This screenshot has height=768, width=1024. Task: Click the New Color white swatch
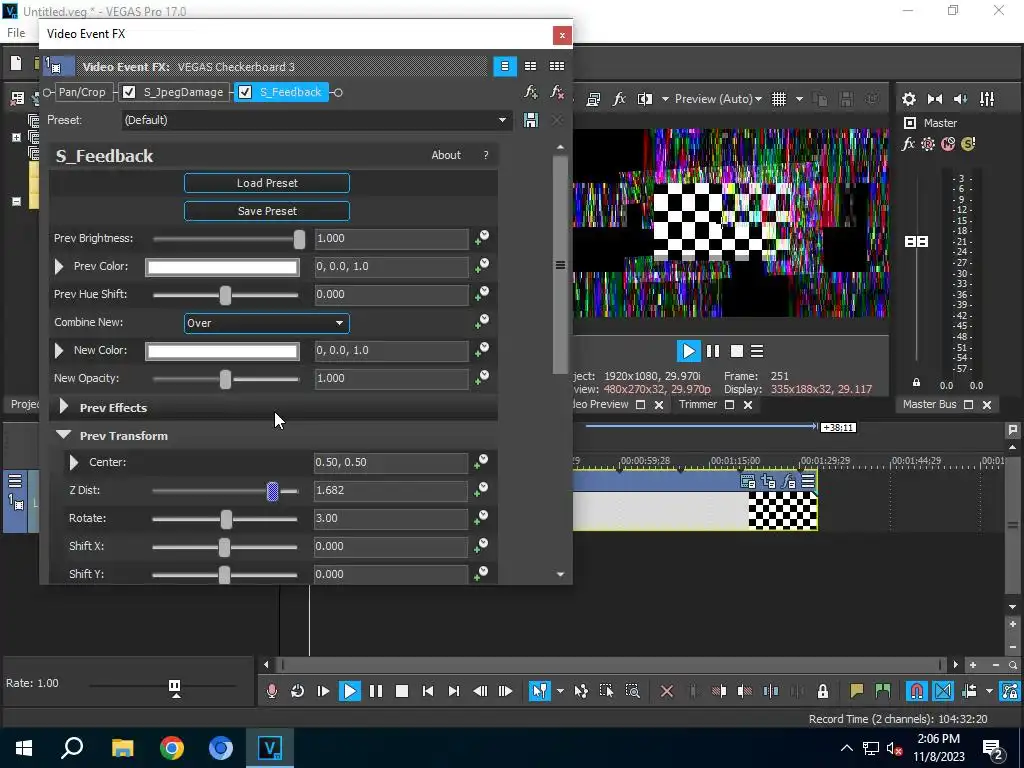pyautogui.click(x=222, y=351)
